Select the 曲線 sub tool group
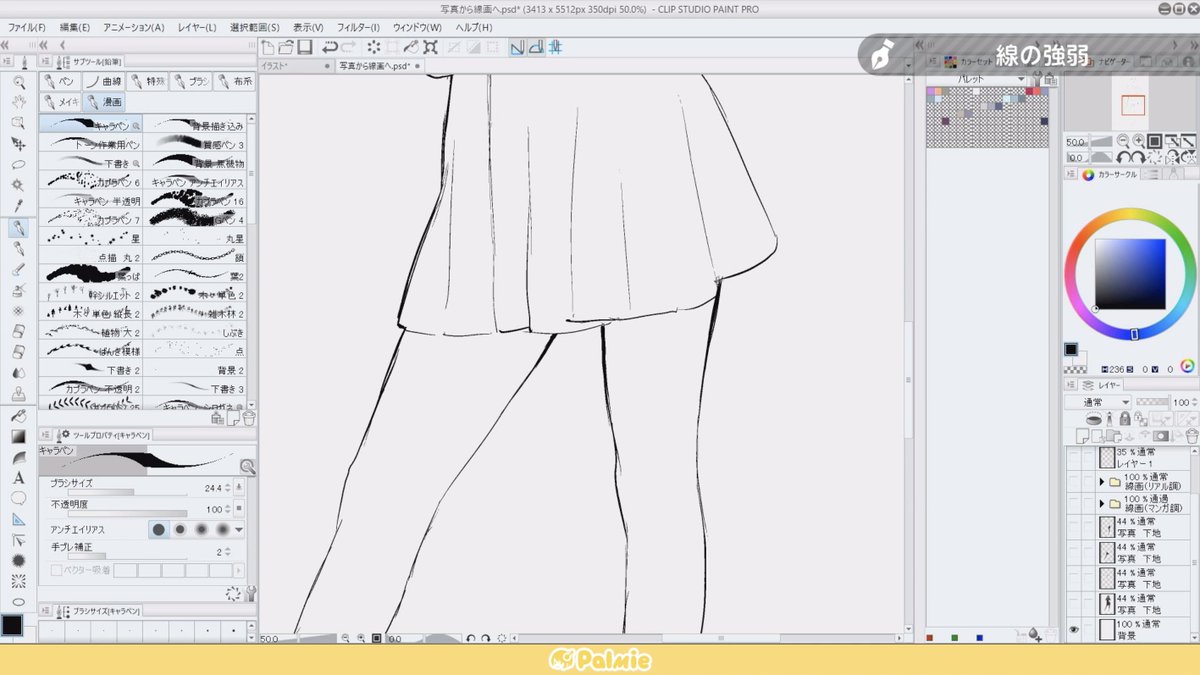Image resolution: width=1200 pixels, height=675 pixels. [103, 82]
